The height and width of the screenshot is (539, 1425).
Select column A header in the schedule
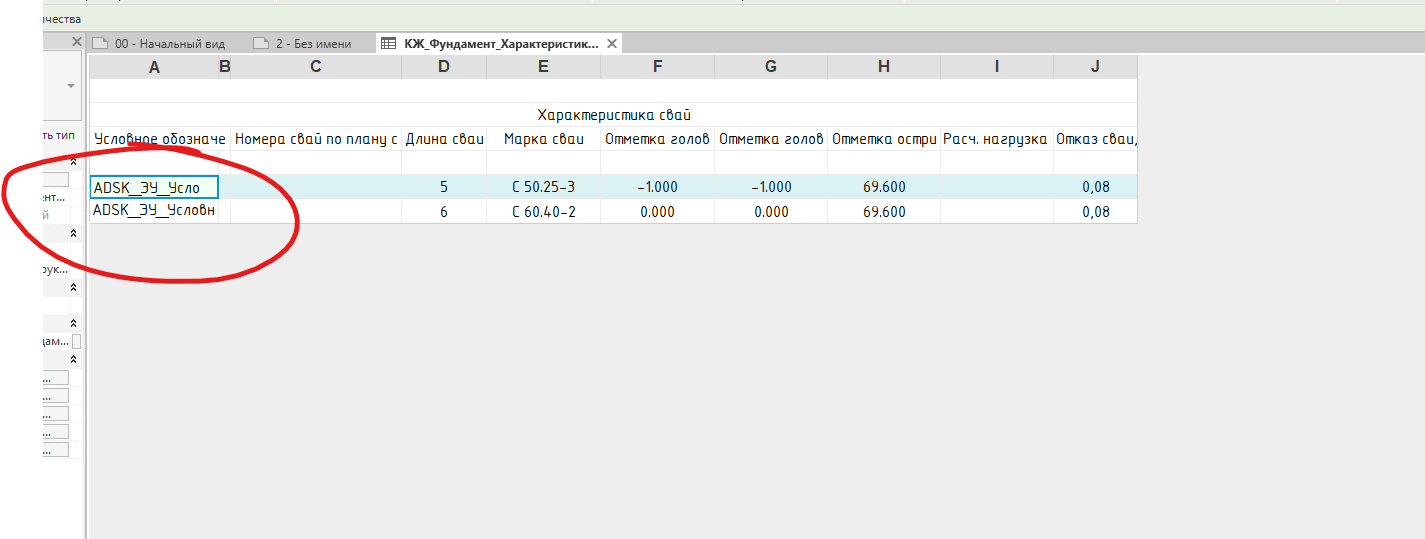(154, 67)
